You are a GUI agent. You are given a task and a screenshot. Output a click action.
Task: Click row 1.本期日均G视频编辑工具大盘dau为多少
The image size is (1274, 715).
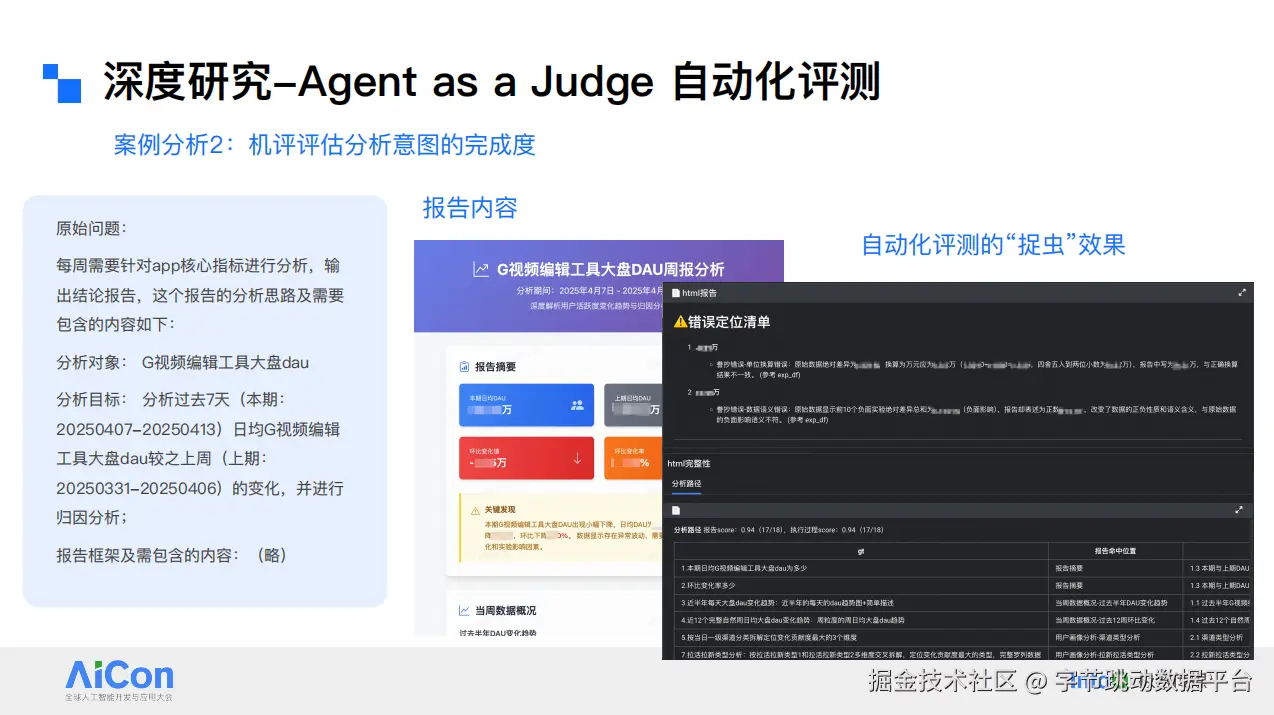pos(861,567)
